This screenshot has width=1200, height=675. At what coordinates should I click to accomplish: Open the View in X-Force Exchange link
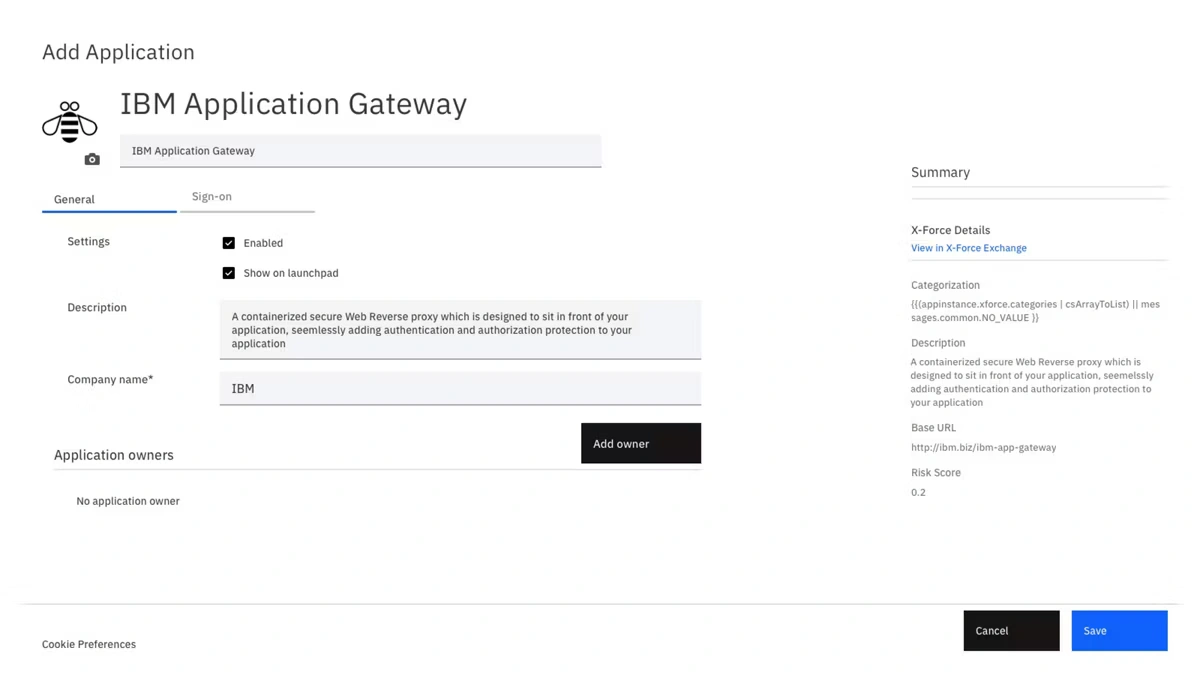pos(968,248)
